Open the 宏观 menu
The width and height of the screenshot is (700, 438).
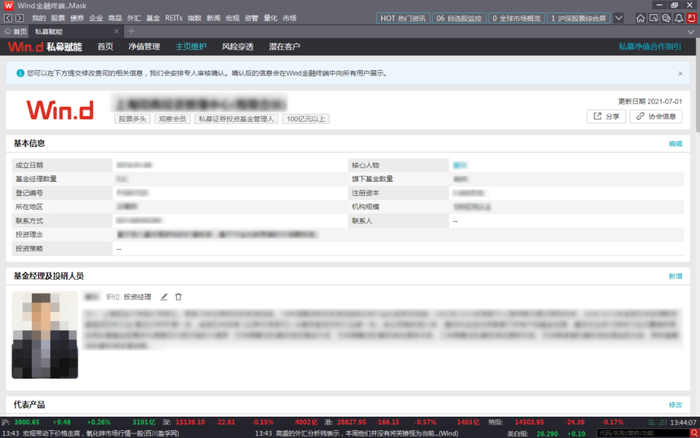coord(232,18)
